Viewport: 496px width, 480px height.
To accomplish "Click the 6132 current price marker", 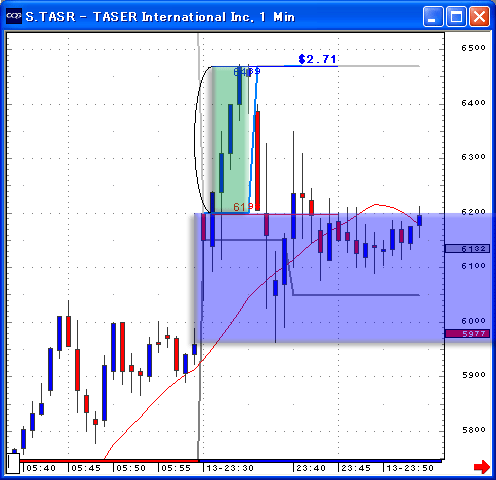I will coord(467,249).
